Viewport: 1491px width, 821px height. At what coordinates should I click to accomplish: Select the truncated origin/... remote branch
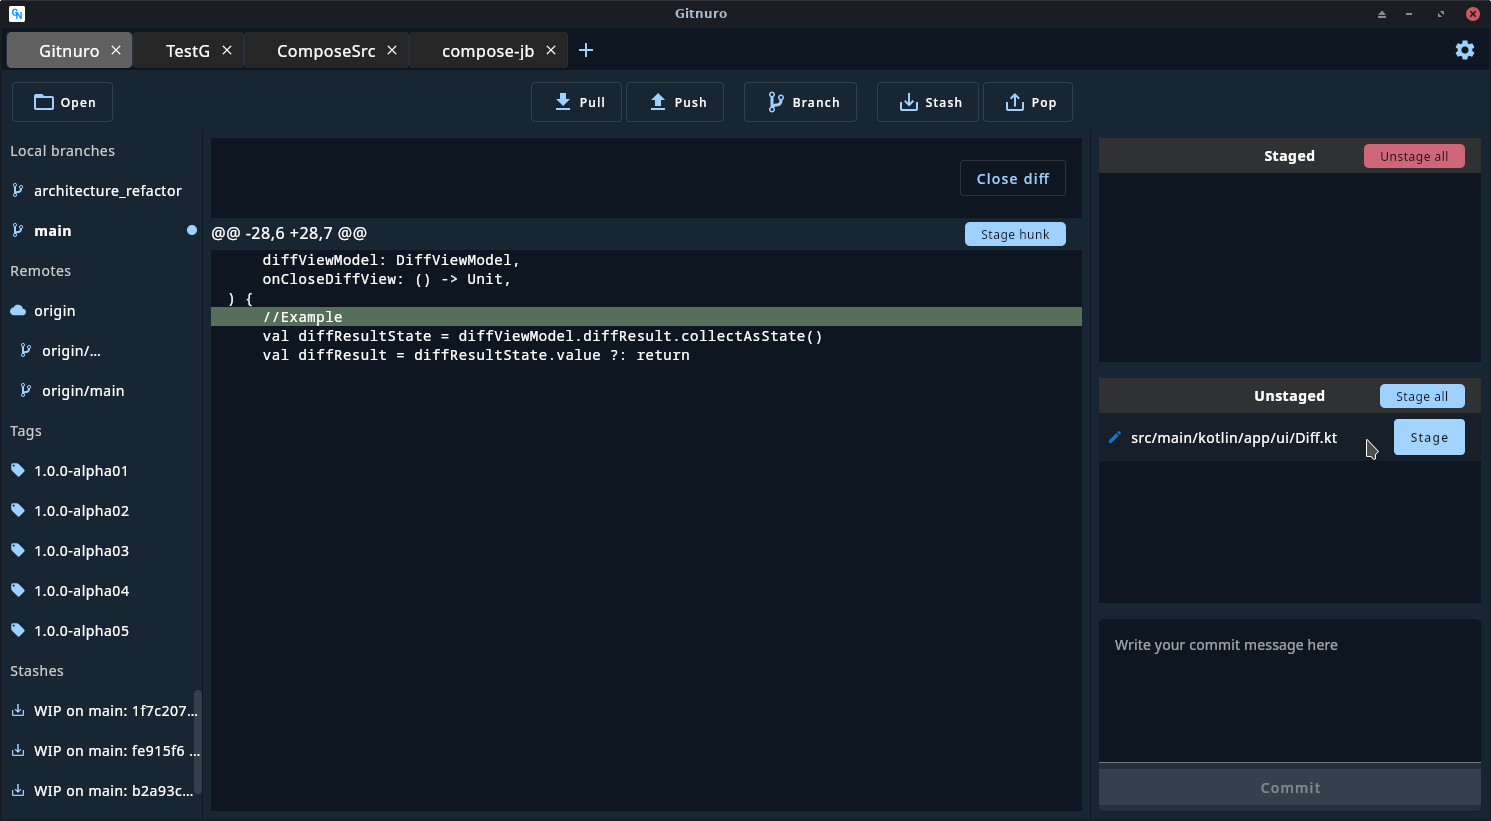[x=101, y=351]
